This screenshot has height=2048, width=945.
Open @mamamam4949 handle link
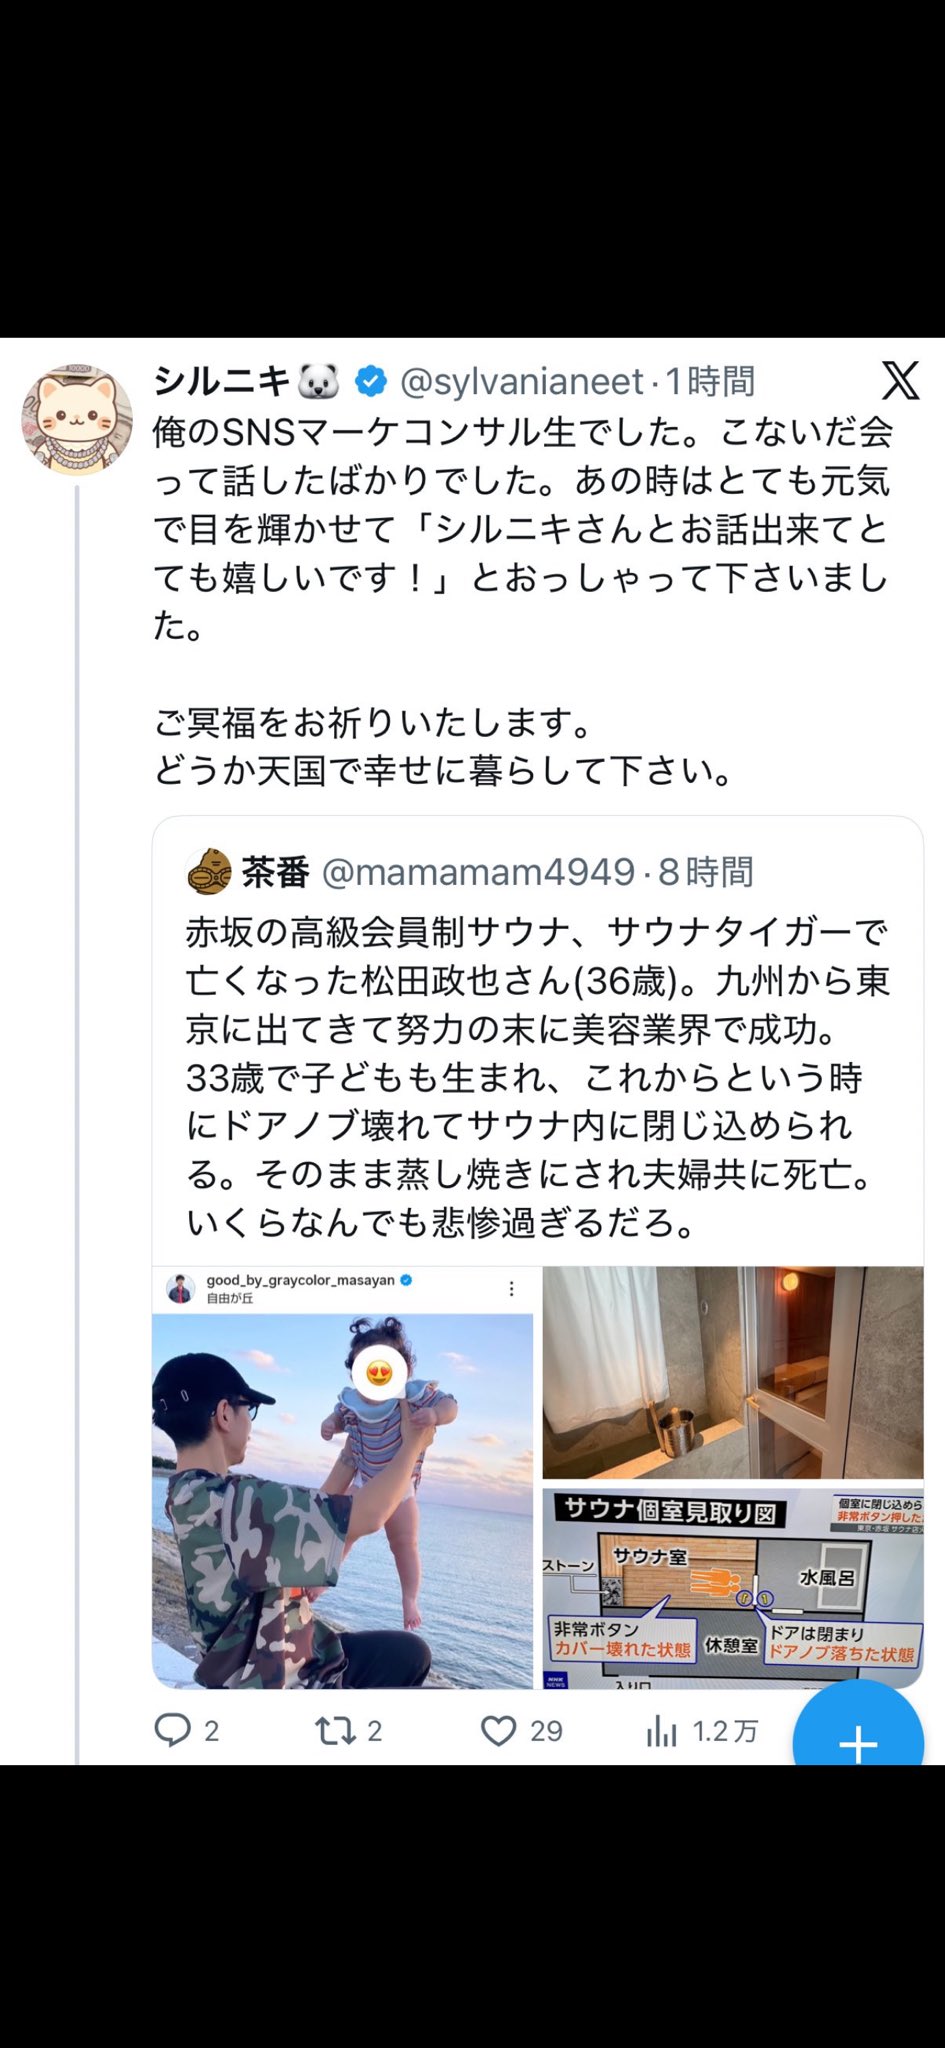478,872
